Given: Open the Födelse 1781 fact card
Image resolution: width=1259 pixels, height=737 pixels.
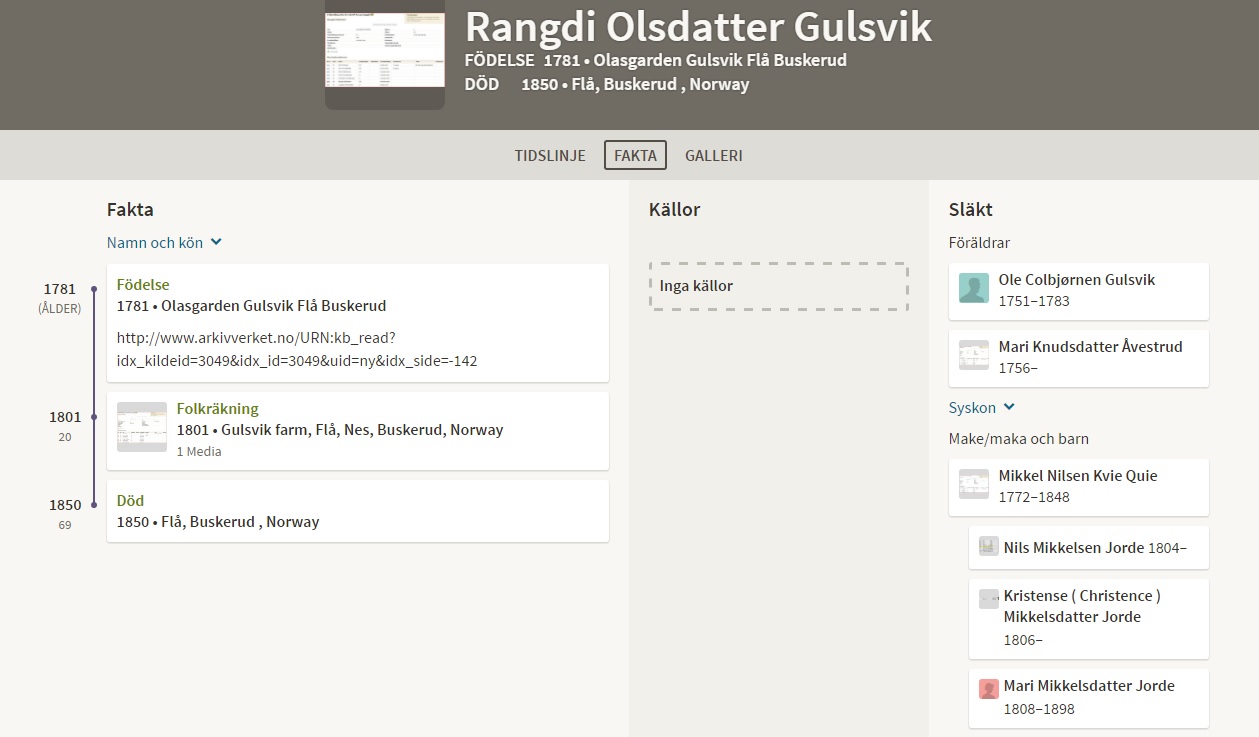Looking at the screenshot, I should [x=358, y=323].
